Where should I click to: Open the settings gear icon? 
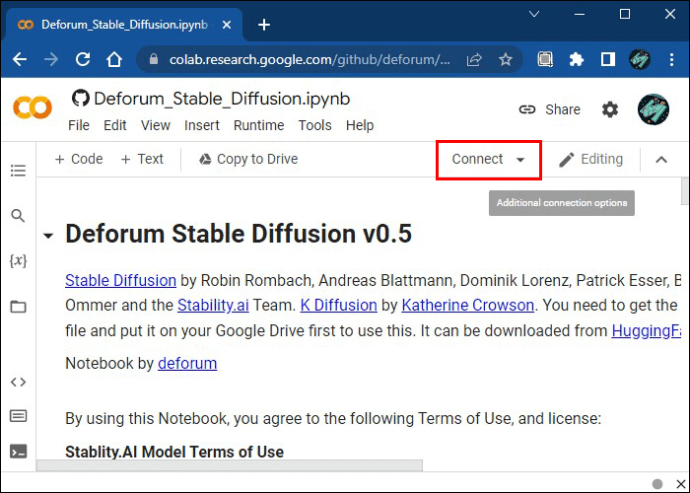point(609,109)
